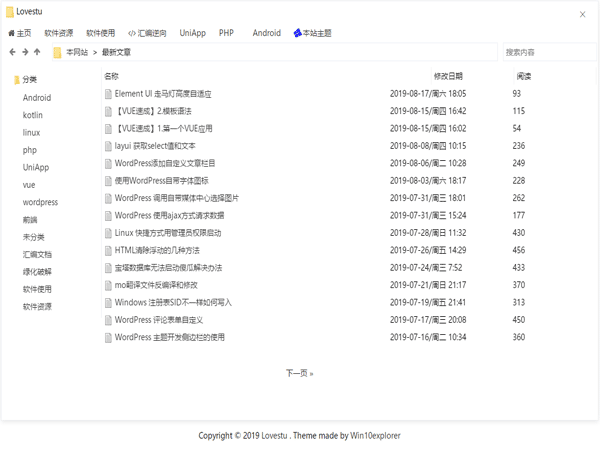Screen dimensions: 600x450
Task: Click the 修改日期 column header
Action: click(448, 76)
